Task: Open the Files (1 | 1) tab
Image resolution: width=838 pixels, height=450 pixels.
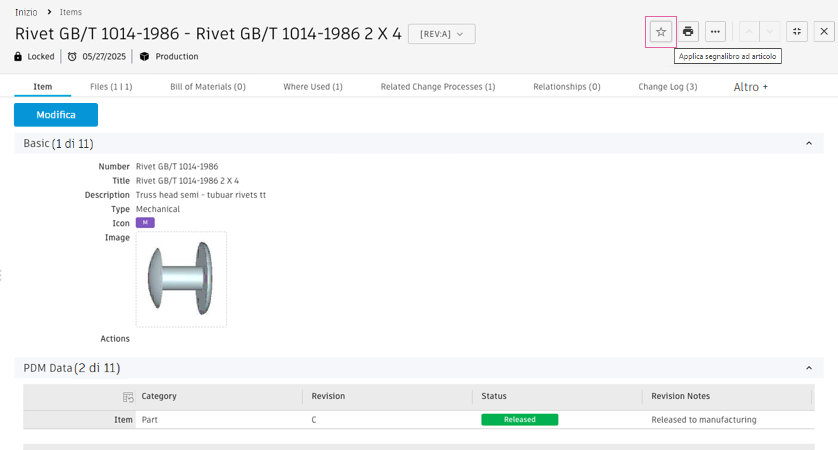Action: pos(111,87)
